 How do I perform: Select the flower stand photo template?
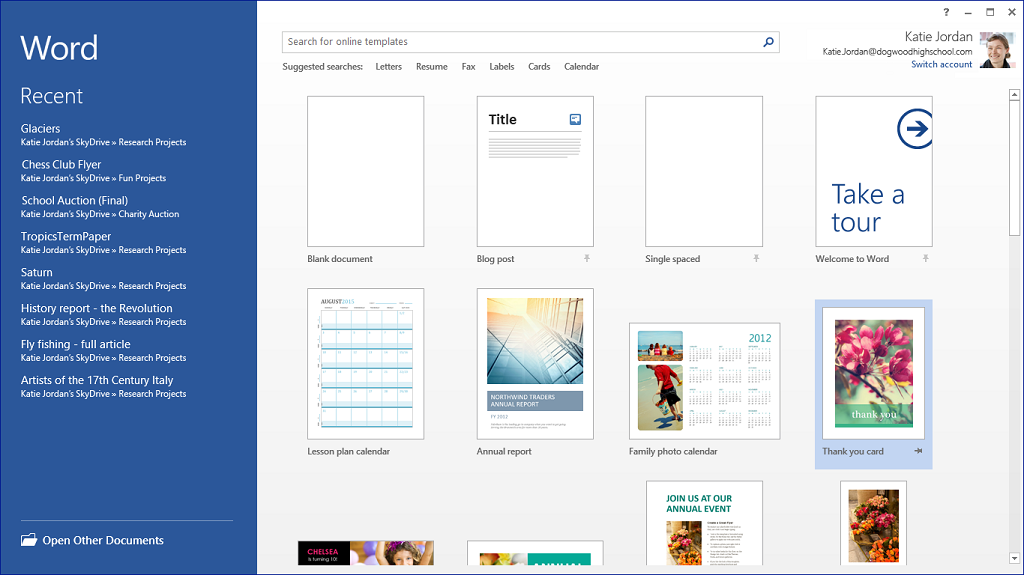click(874, 523)
